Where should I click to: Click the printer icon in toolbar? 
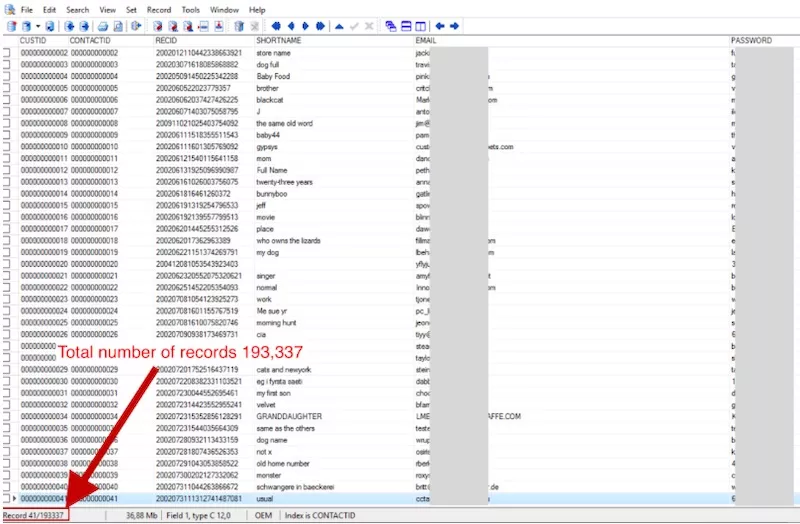click(103, 26)
